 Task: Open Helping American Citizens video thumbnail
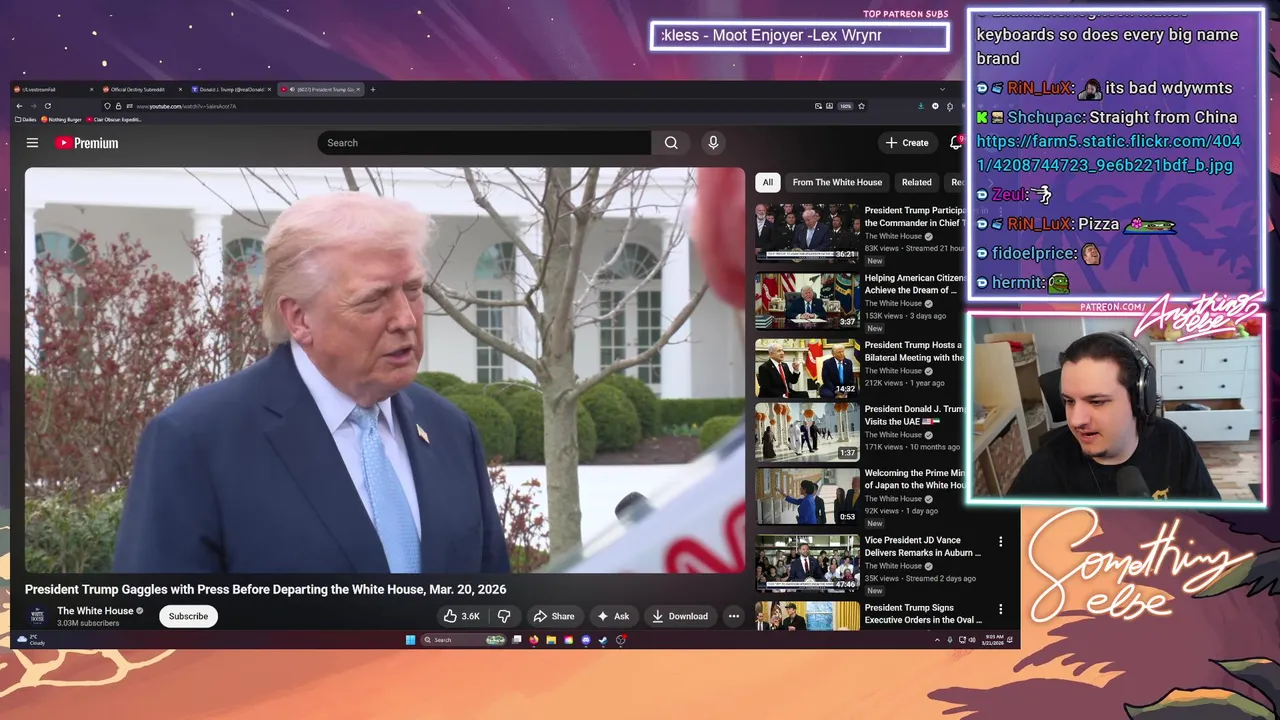(807, 300)
